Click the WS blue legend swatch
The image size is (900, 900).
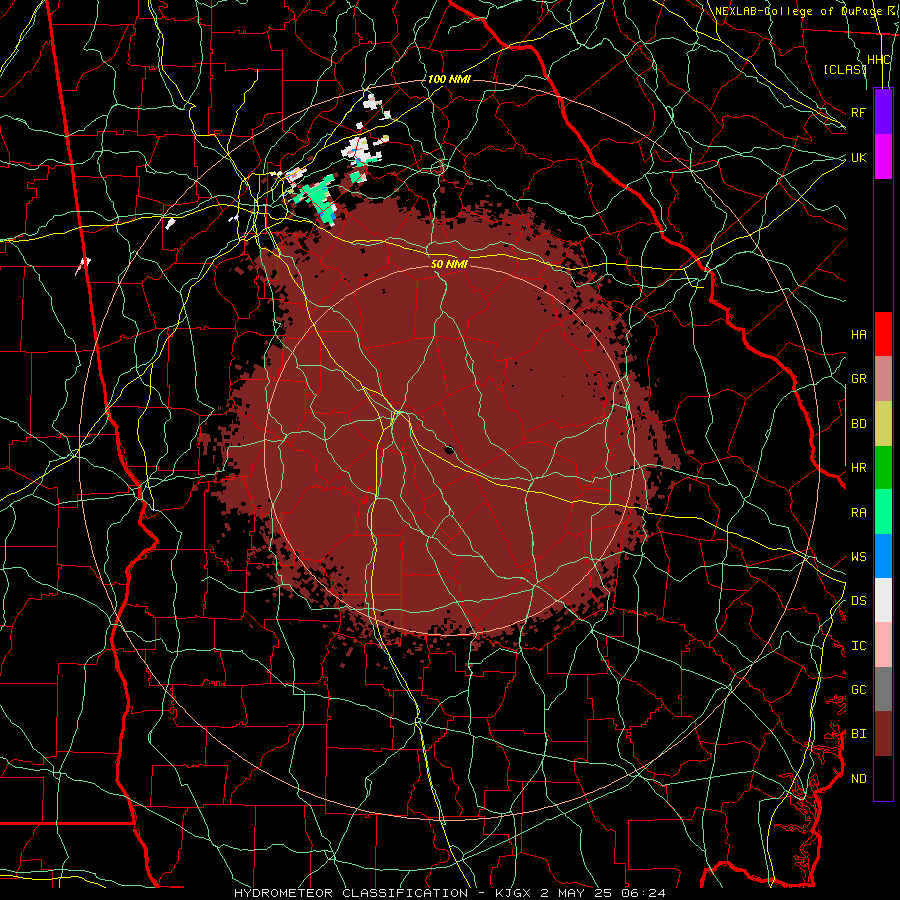883,556
